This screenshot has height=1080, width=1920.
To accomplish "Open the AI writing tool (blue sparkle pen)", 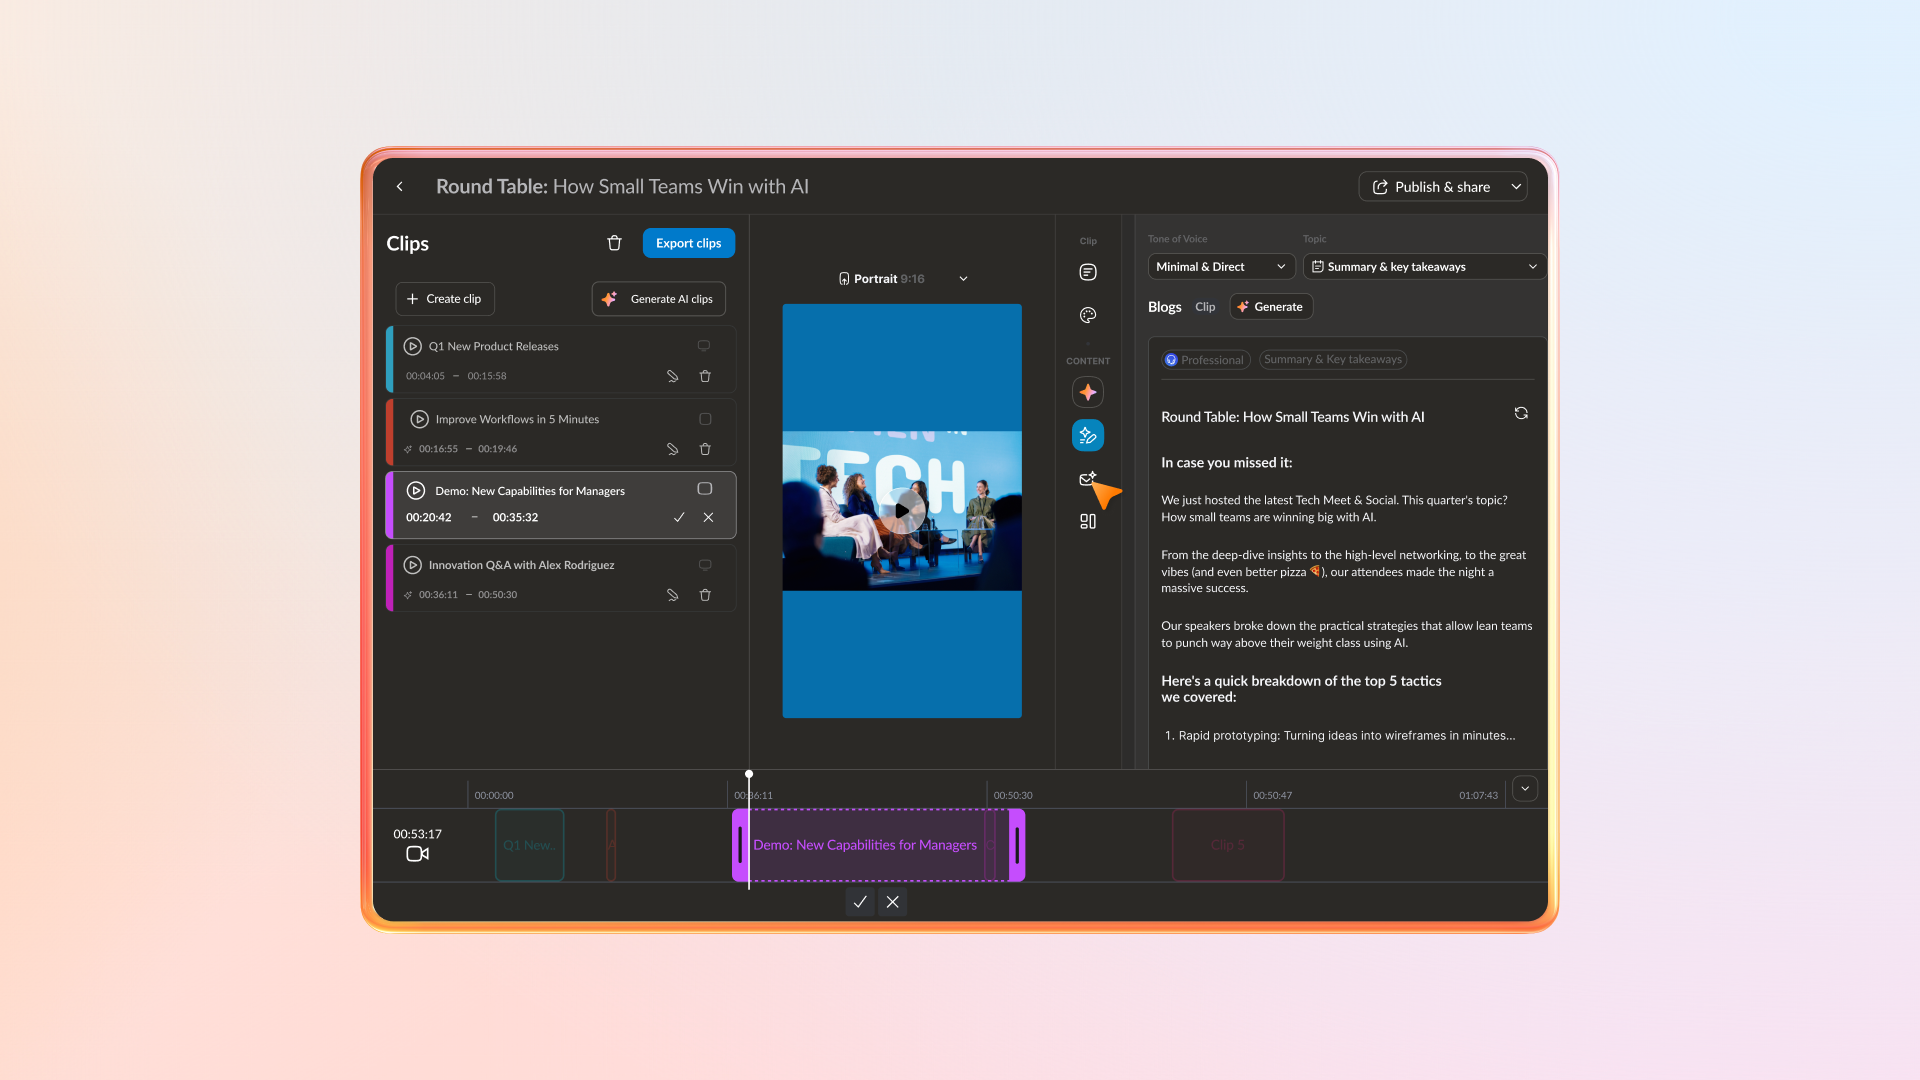I will tap(1087, 435).
